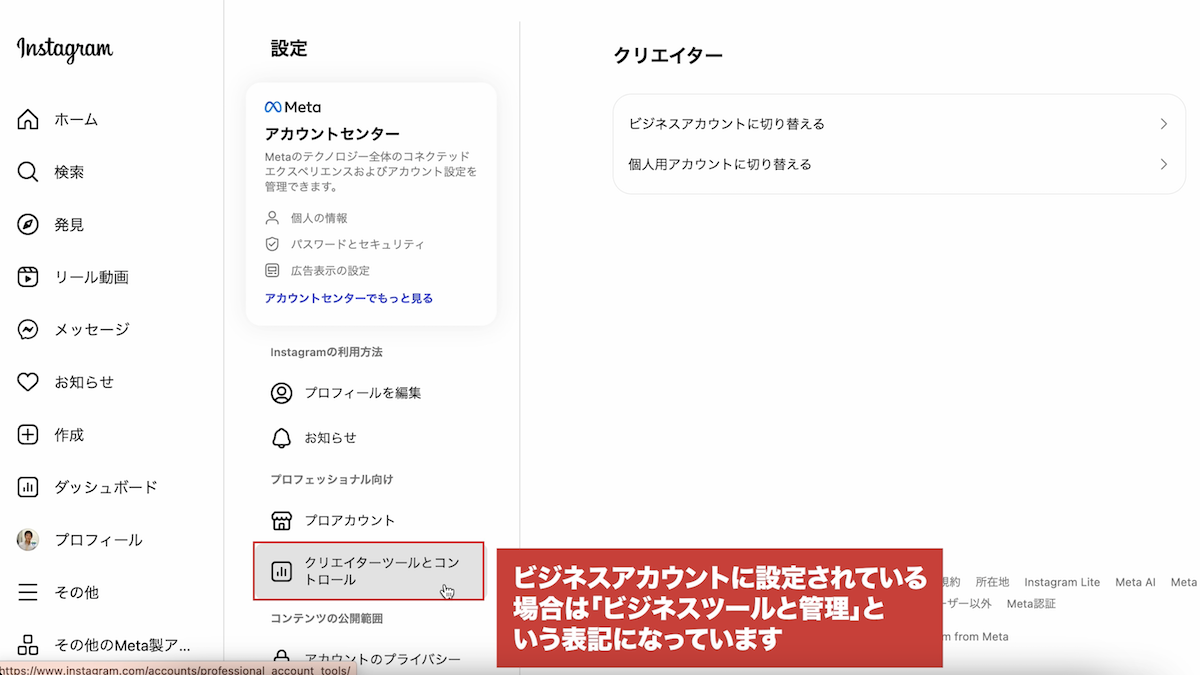1200x675 pixels.
Task: Expand the More (その他) hamburger menu
Action: pos(28,592)
